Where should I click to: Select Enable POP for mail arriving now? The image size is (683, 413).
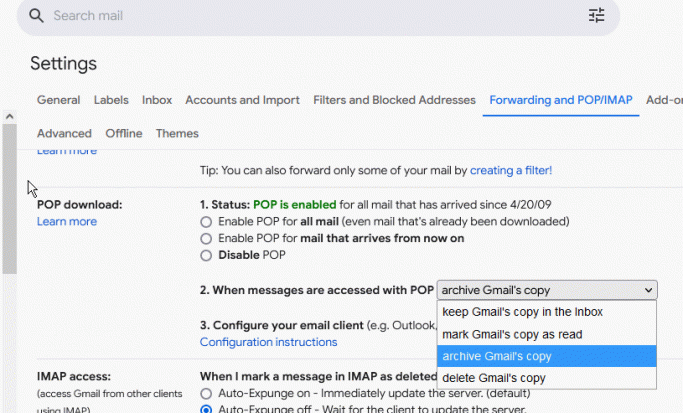206,239
